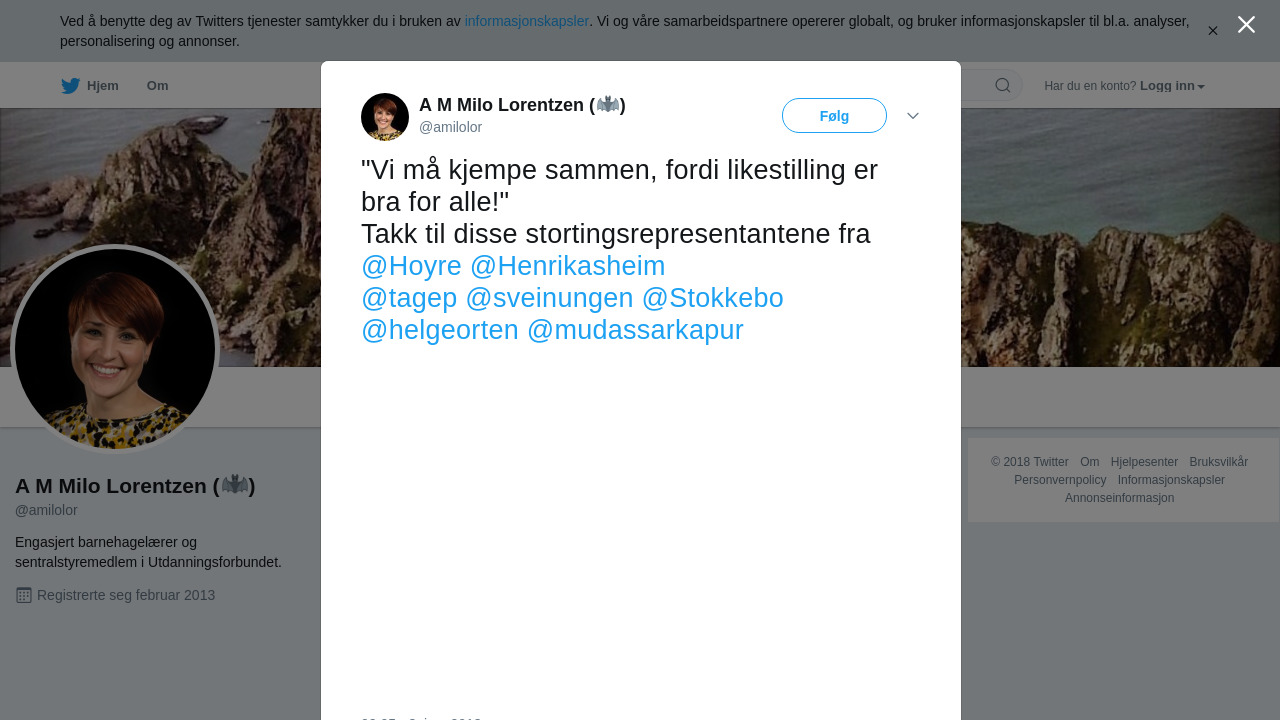Open the informasjonskapsler link in notice

(527, 21)
